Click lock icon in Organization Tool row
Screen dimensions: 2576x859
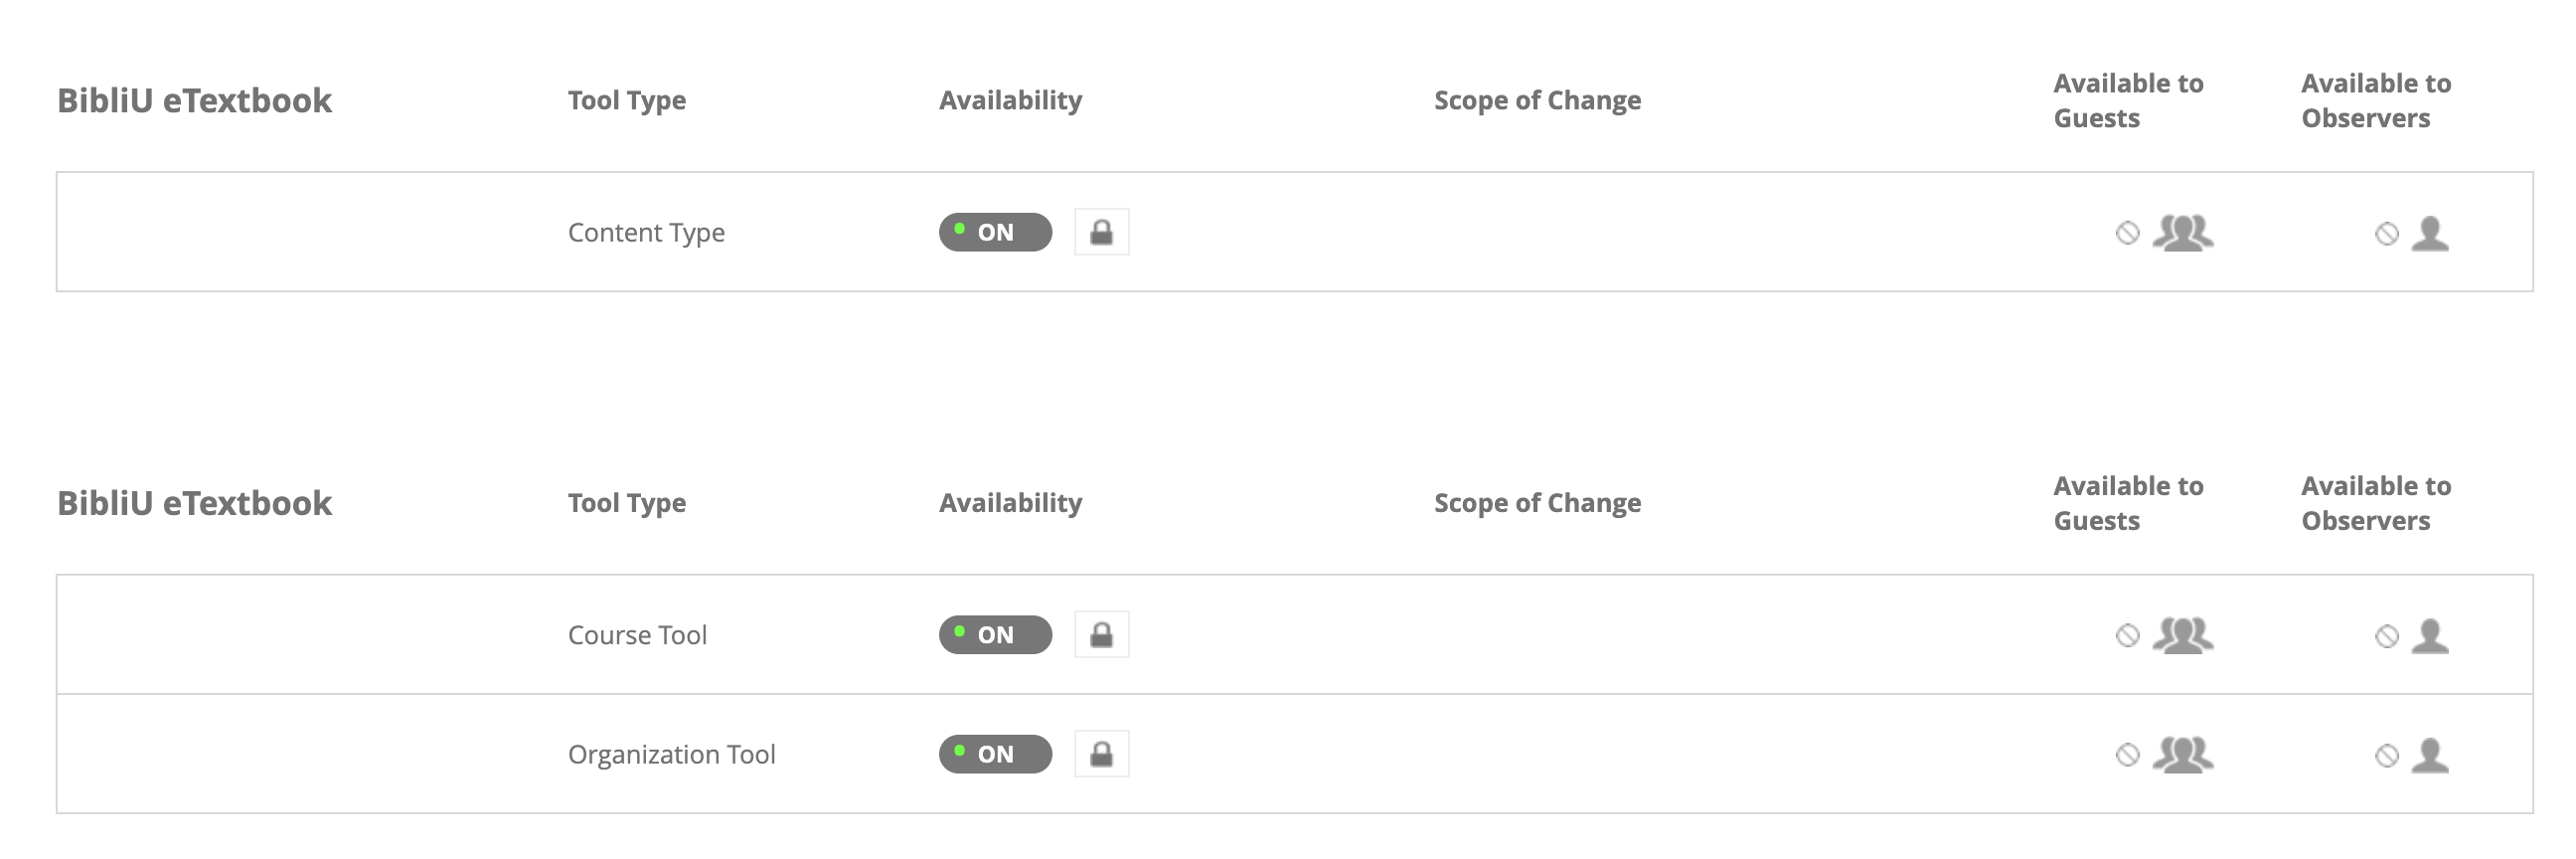pyautogui.click(x=1101, y=754)
